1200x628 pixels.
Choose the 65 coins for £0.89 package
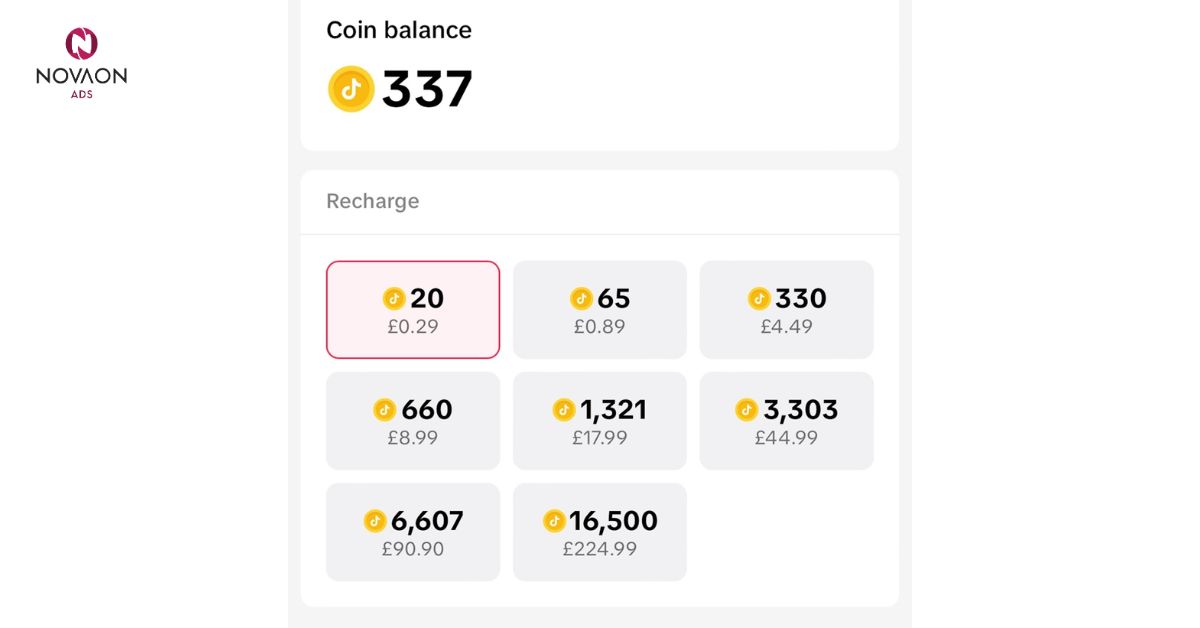[x=600, y=310]
